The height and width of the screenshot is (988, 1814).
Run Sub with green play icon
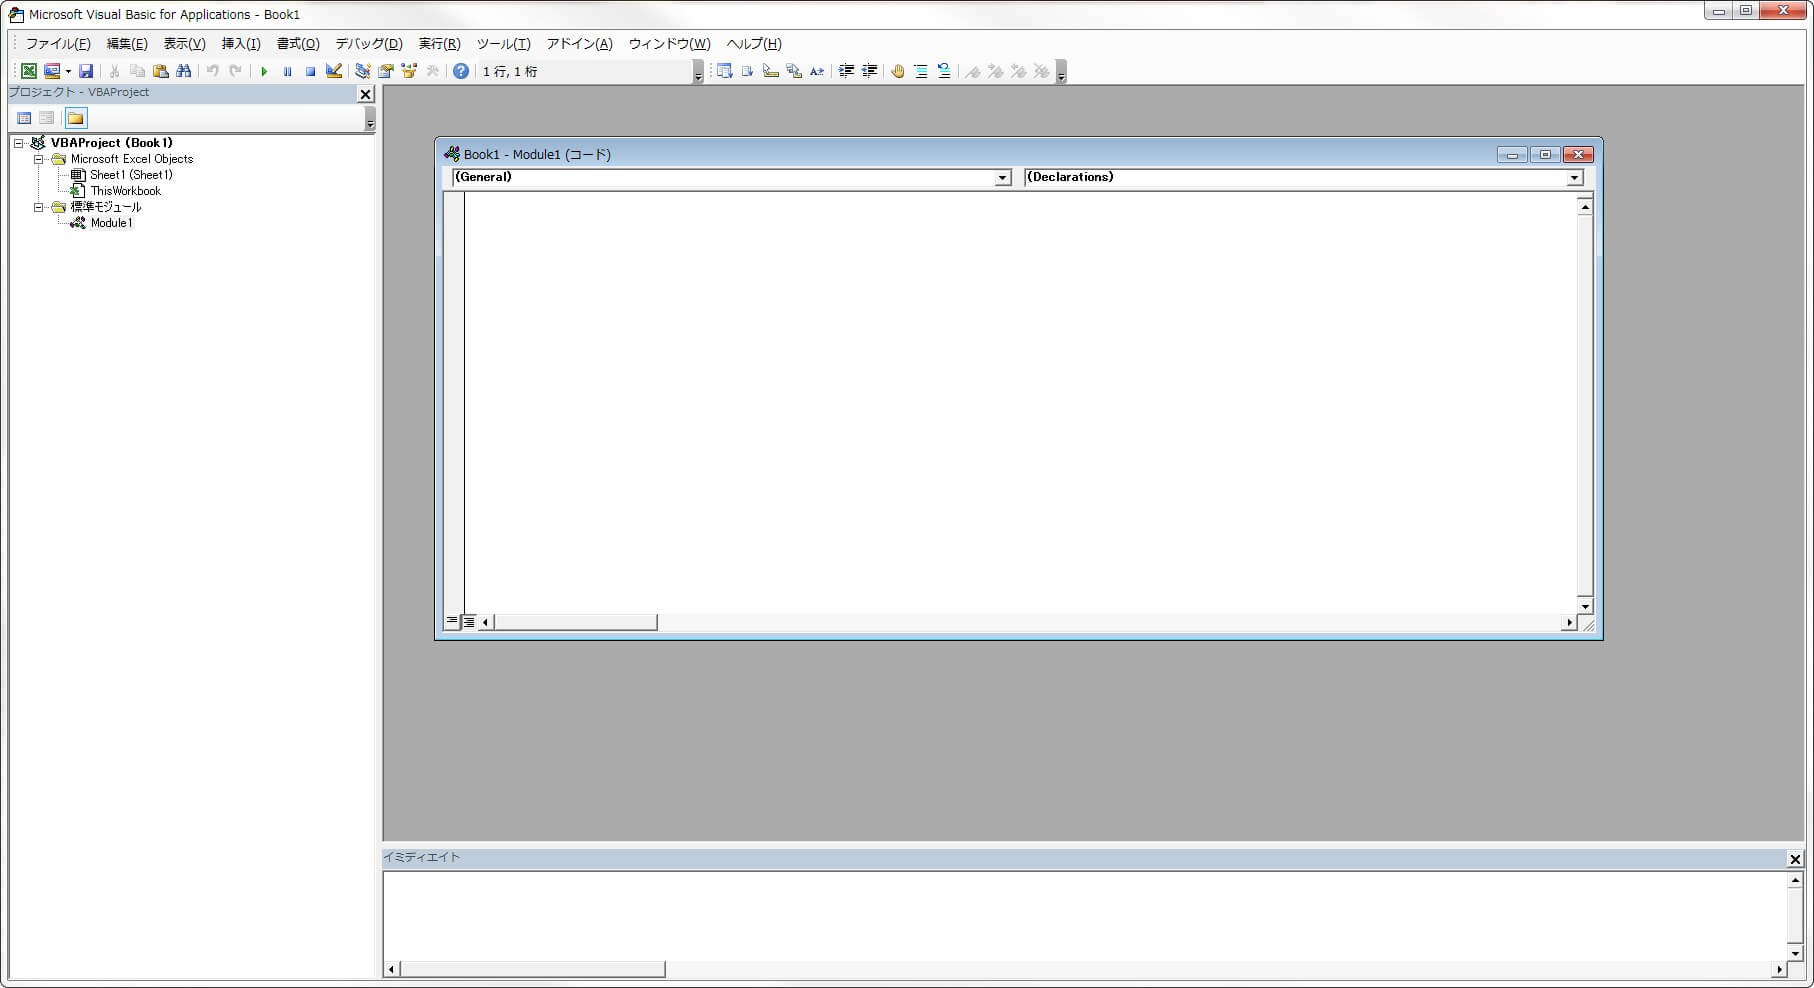tap(264, 71)
